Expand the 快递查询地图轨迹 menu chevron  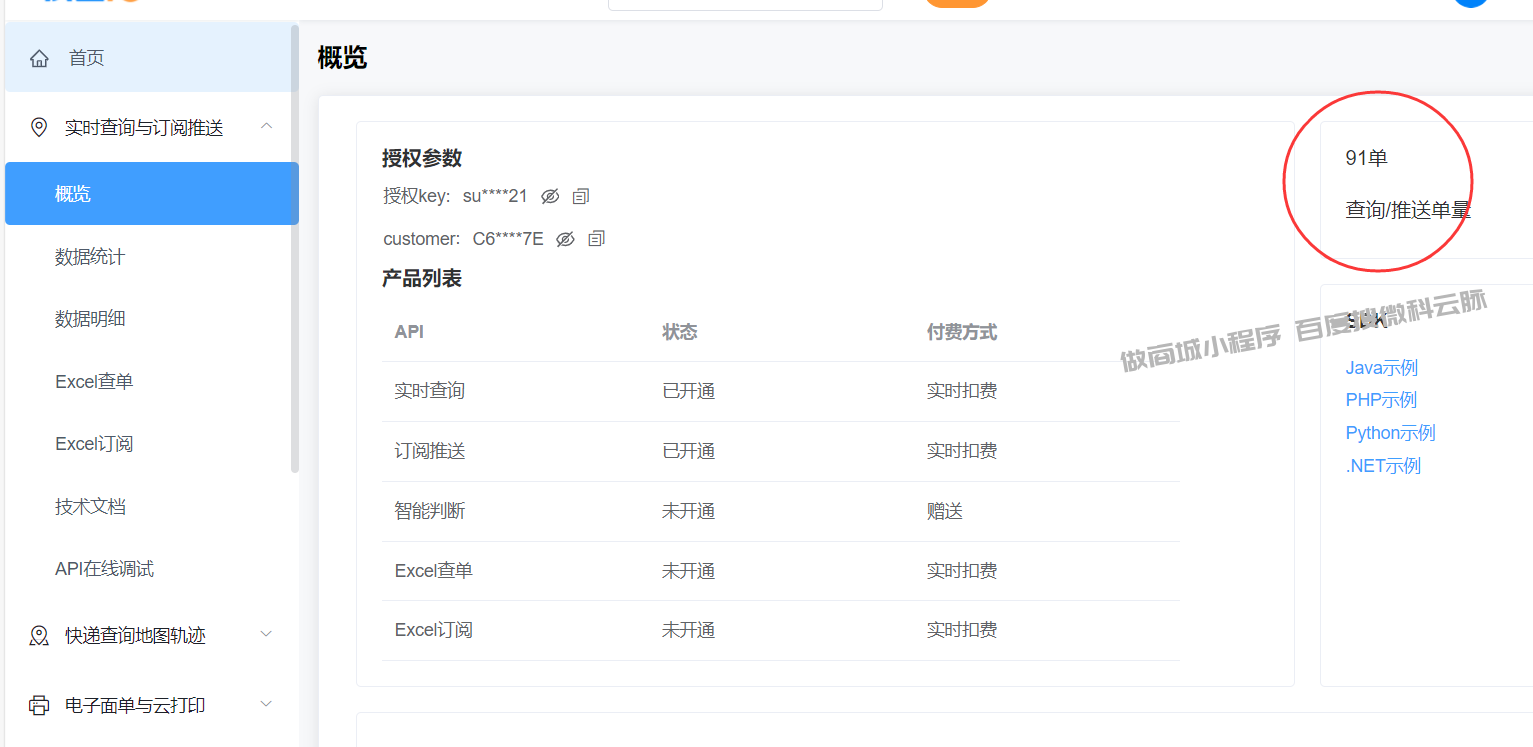[x=266, y=634]
